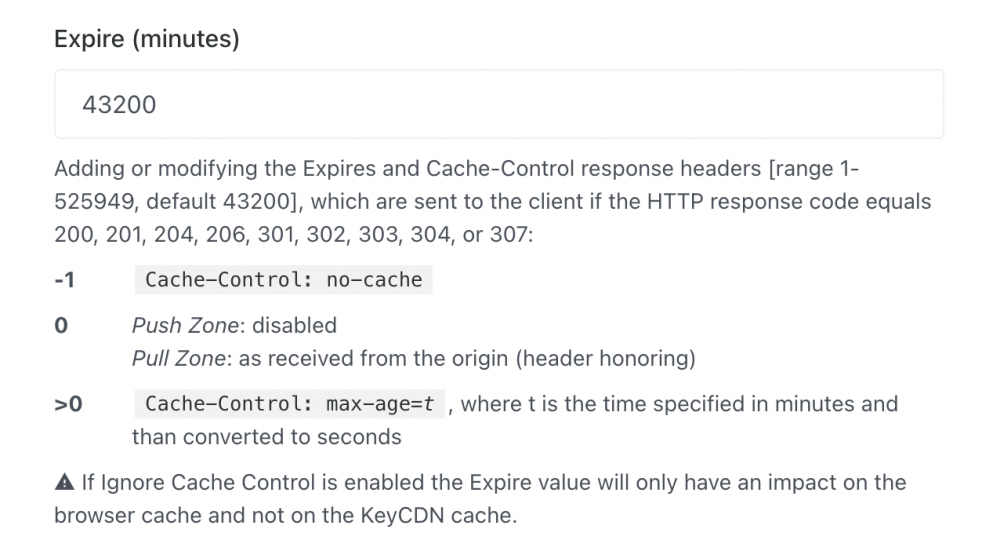Click the '0' value label
This screenshot has height=551, width=1000.
pyautogui.click(x=61, y=325)
